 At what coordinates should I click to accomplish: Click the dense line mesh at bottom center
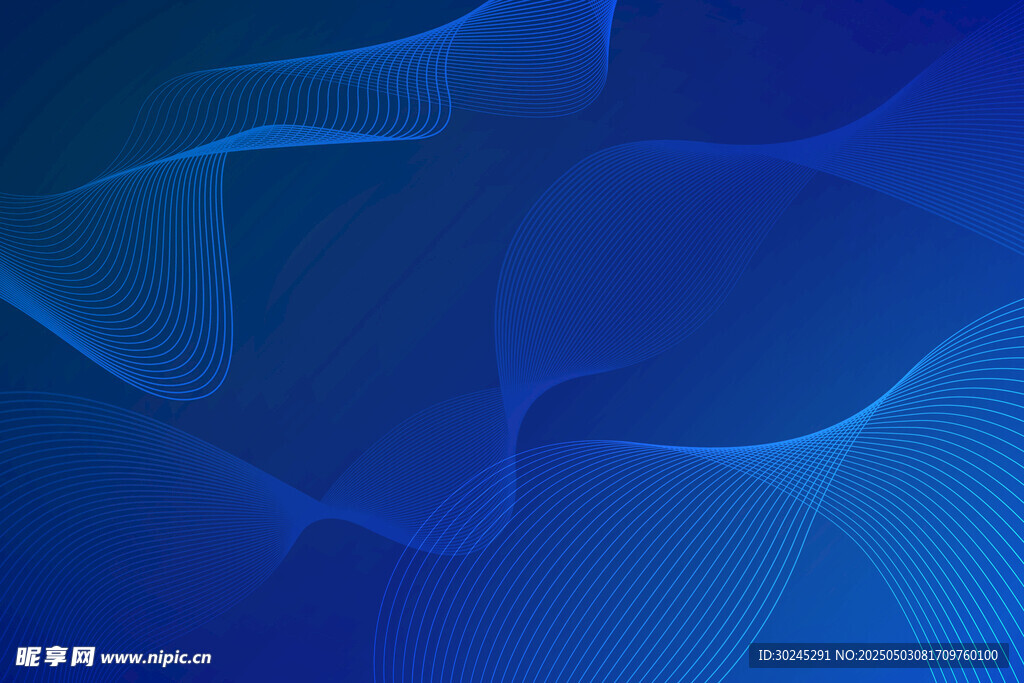(560, 580)
